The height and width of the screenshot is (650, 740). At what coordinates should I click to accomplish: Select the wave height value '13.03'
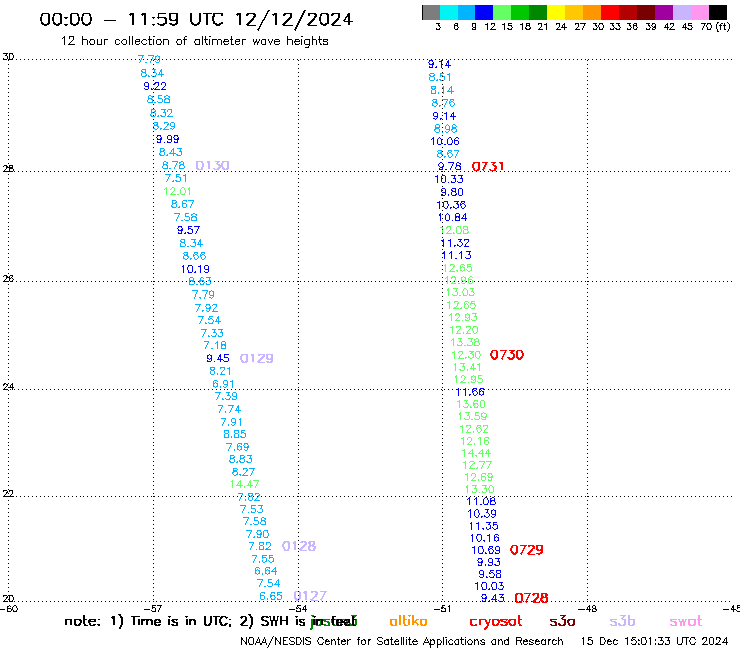click(461, 292)
